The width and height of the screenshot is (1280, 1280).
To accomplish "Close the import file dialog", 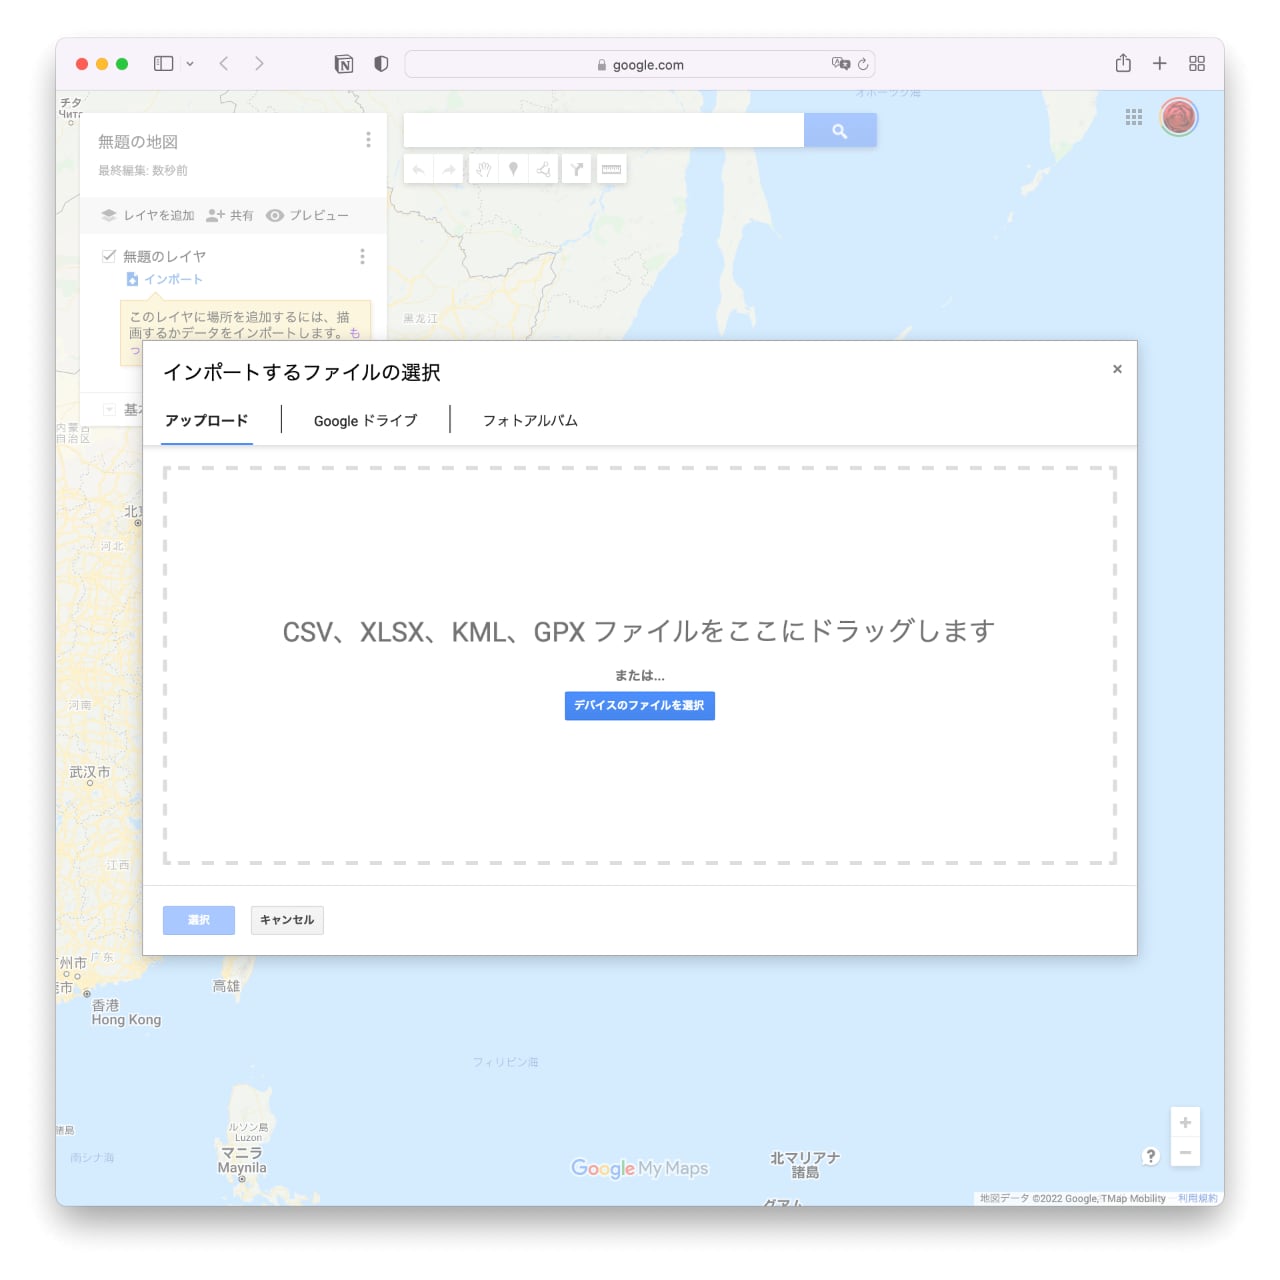I will coord(1117,369).
